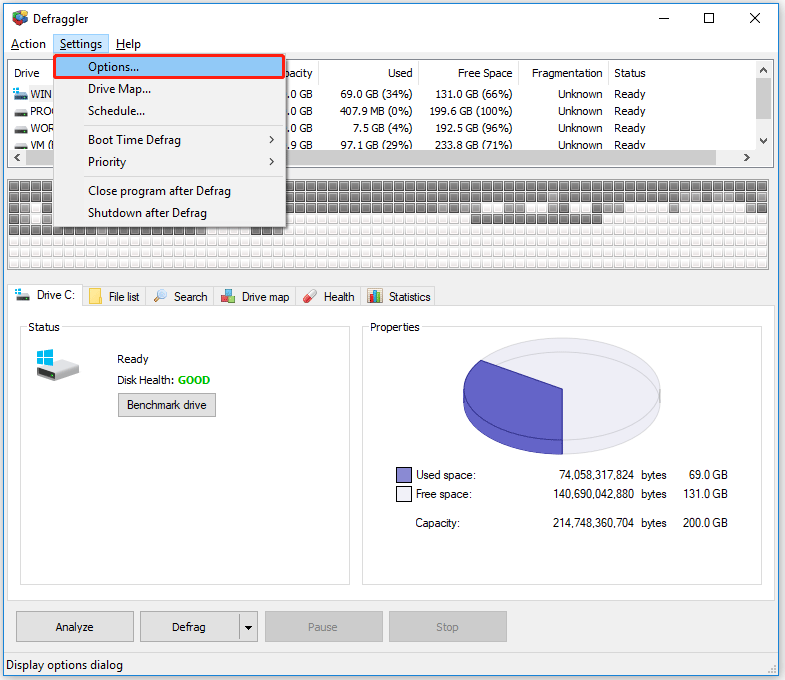Select the Drive C: tab
This screenshot has width=785, height=680.
click(x=45, y=295)
